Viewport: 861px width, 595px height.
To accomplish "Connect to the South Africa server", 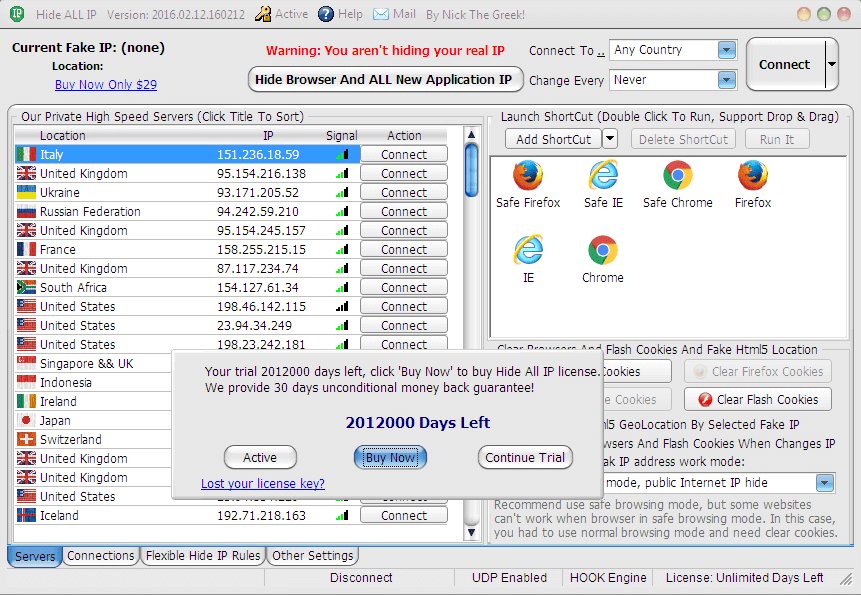I will click(404, 288).
